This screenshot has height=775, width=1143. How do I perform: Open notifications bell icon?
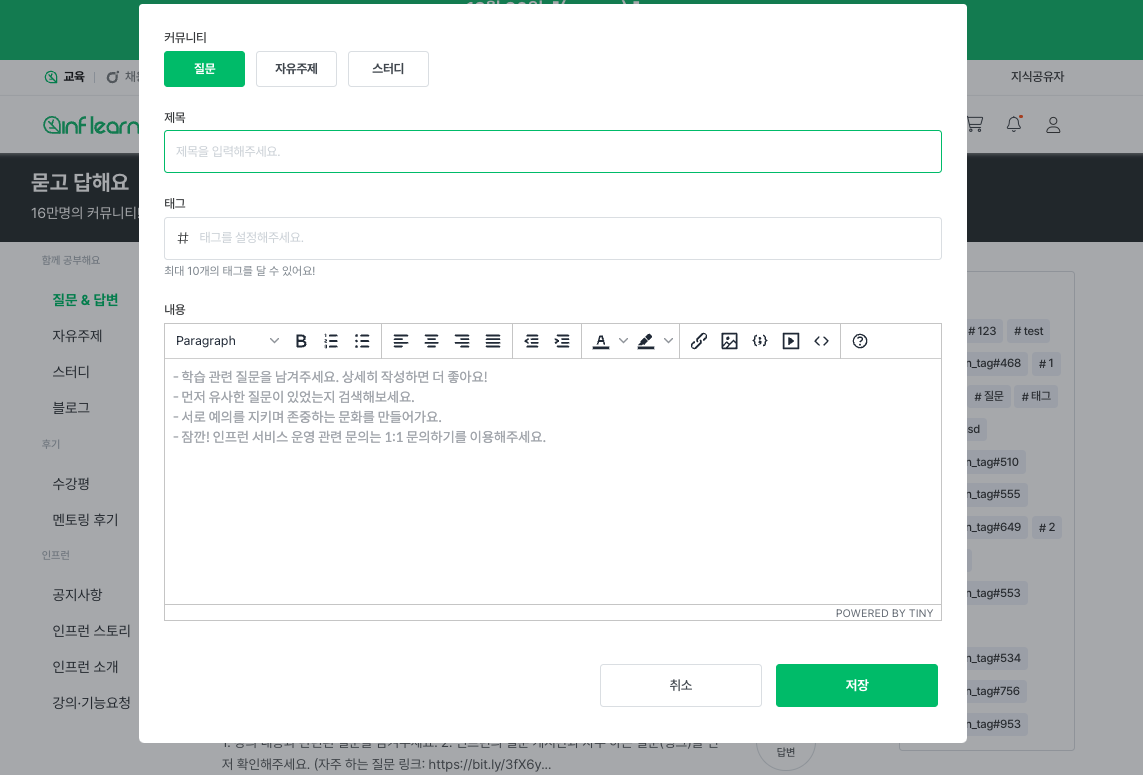1014,124
